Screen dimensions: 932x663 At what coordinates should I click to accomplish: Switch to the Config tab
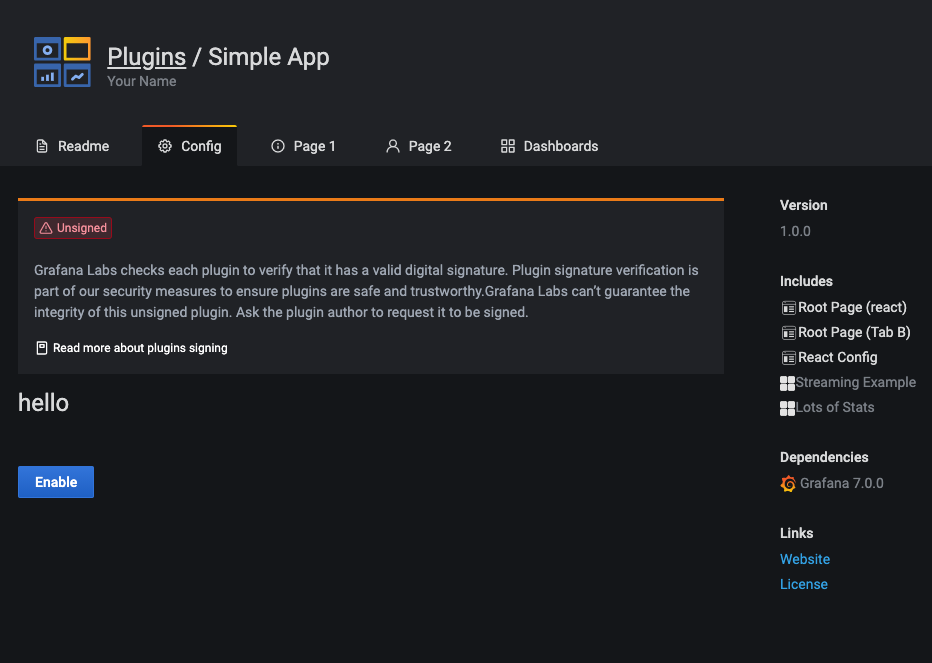pos(190,146)
